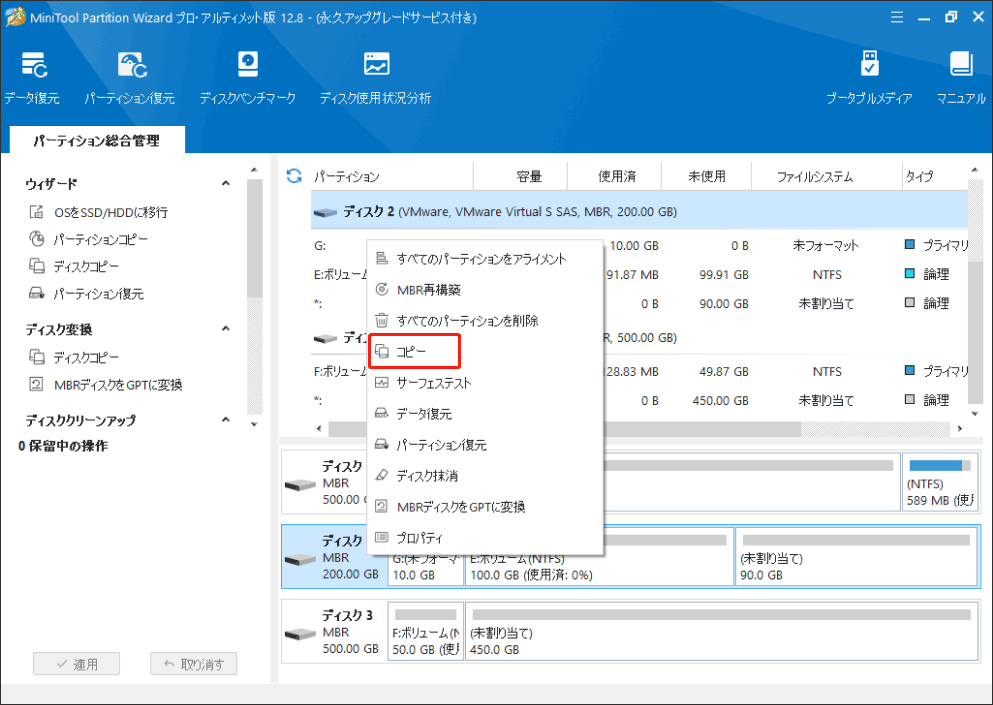This screenshot has height=705, width=993.
Task: Select コピー from the context menu
Action: click(x=410, y=351)
